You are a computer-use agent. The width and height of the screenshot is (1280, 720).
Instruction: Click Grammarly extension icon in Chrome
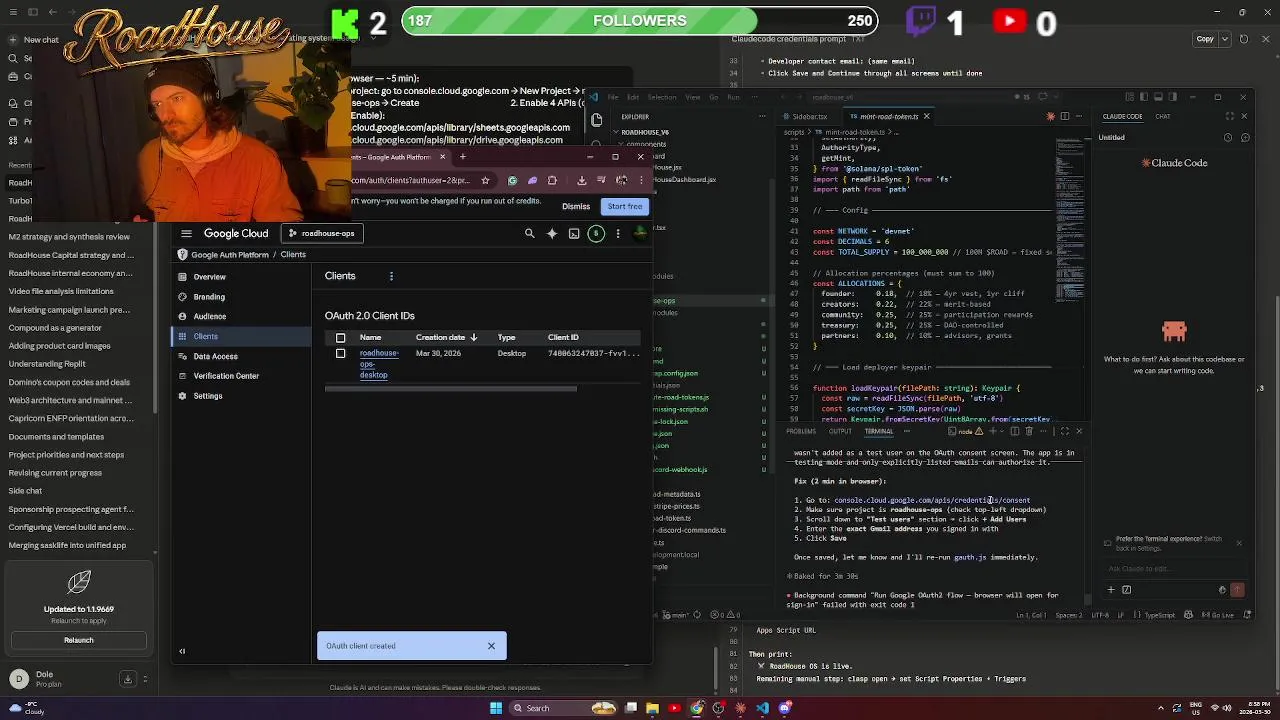512,180
